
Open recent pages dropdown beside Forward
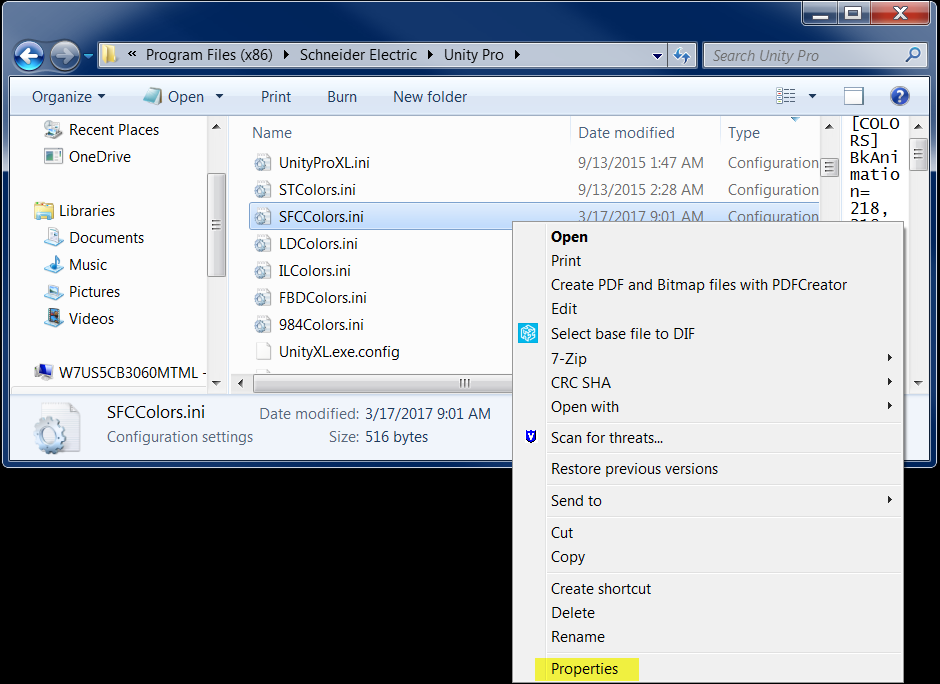point(89,56)
